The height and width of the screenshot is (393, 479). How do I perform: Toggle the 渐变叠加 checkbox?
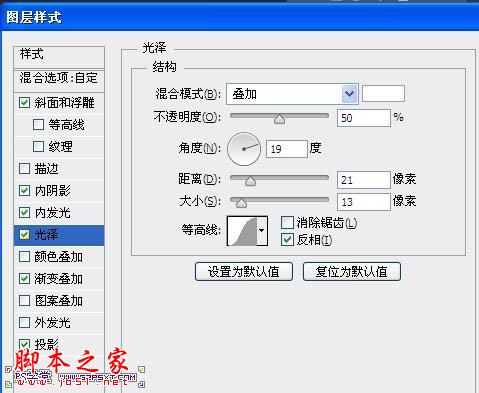pos(24,279)
